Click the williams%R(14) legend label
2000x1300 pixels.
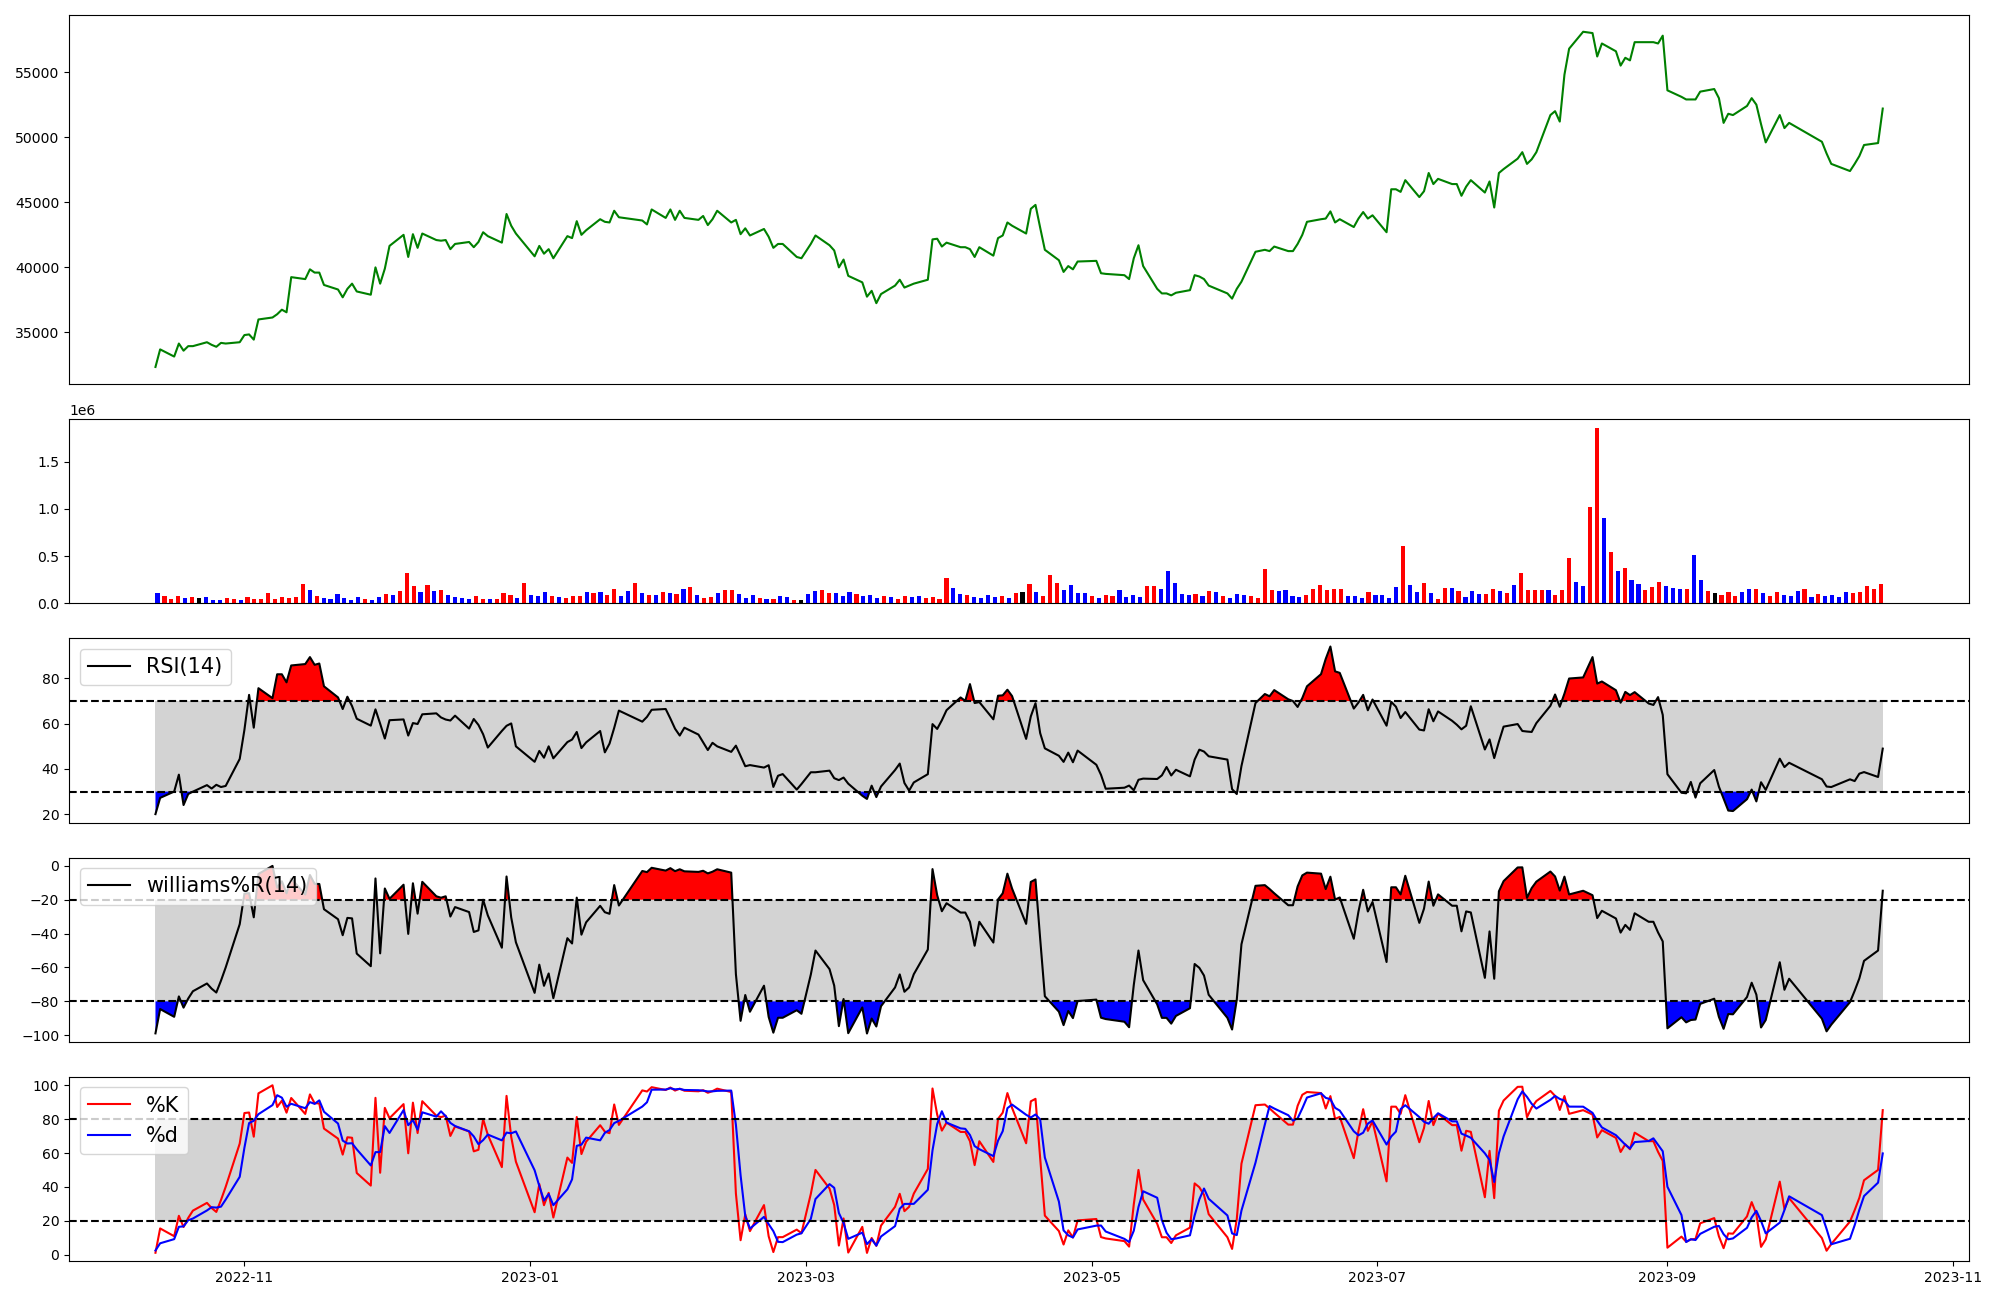tap(226, 885)
